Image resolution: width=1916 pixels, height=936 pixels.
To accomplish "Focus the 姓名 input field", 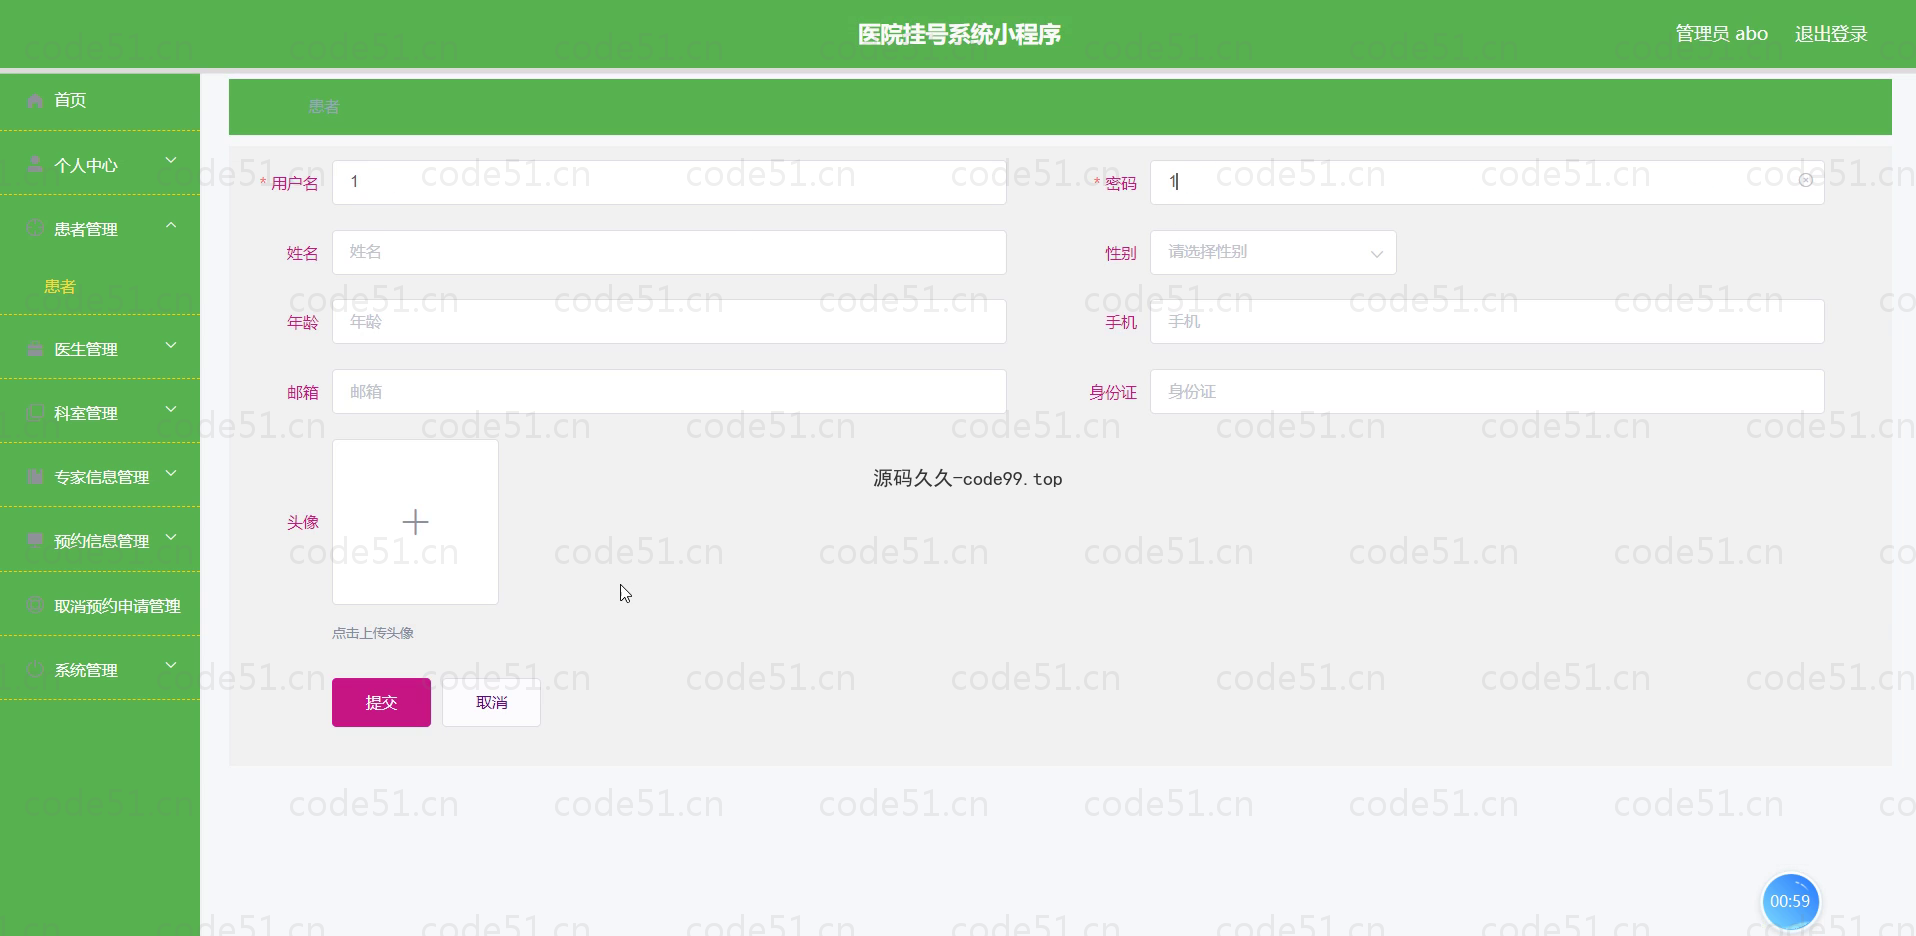I will [x=669, y=252].
